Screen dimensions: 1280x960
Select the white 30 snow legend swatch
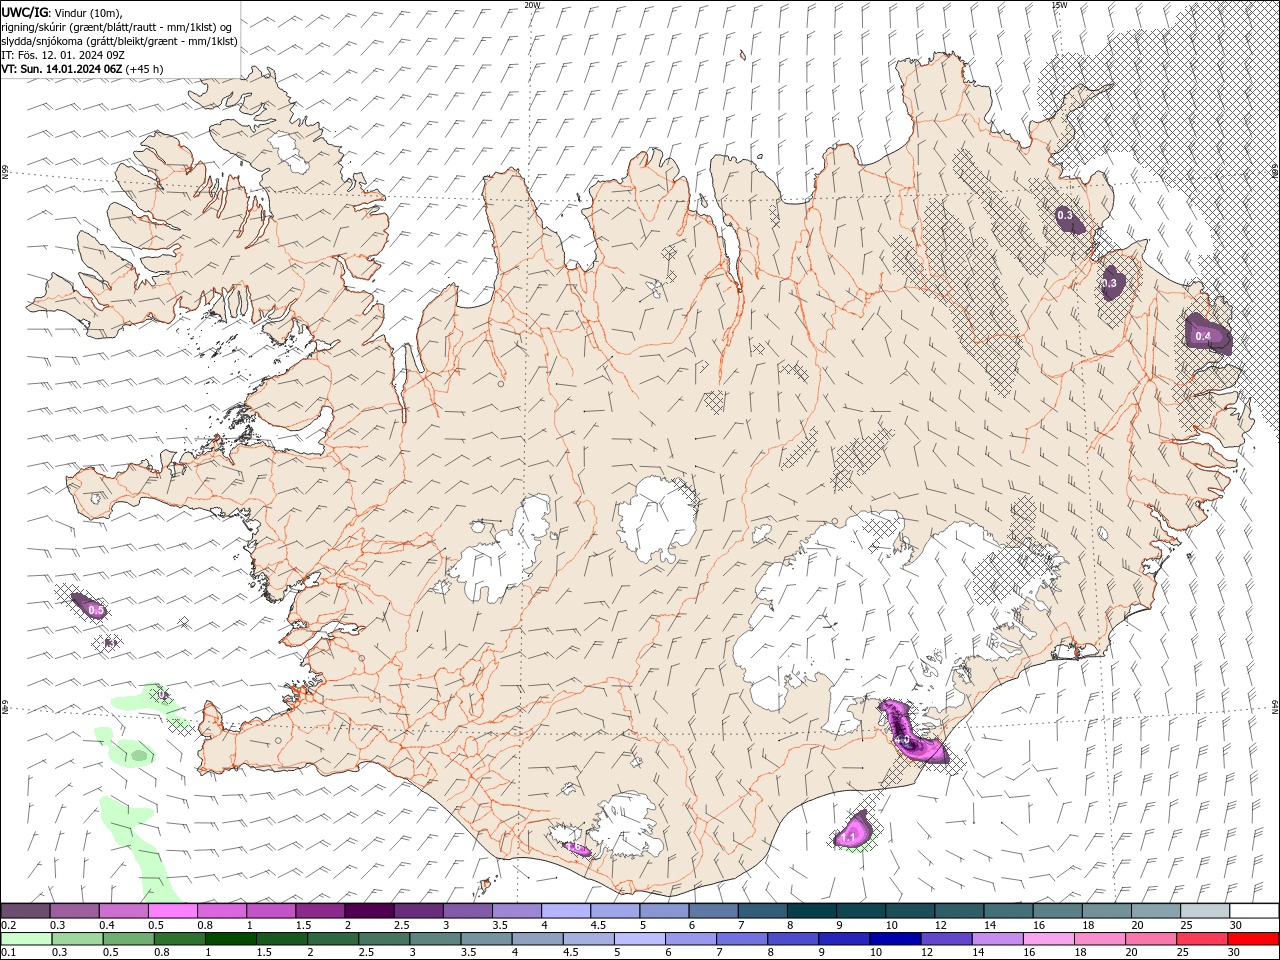tap(1254, 911)
